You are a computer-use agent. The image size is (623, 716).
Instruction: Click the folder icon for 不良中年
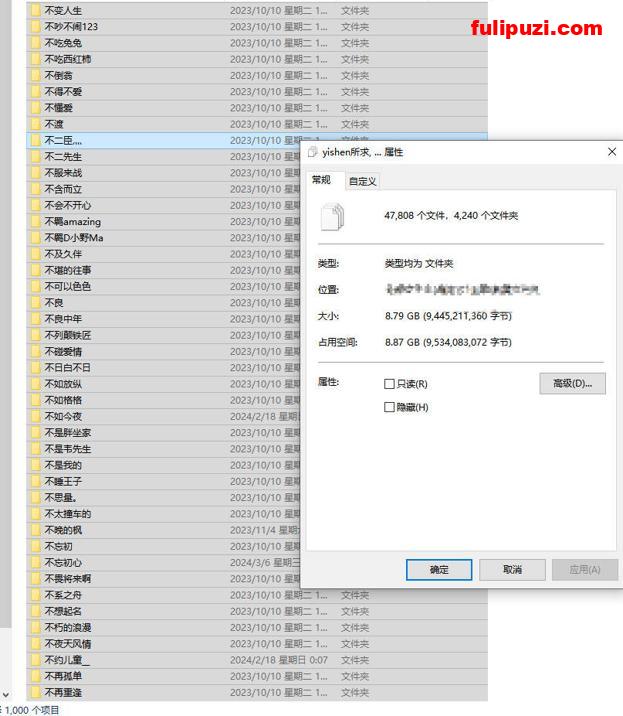[x=35, y=319]
